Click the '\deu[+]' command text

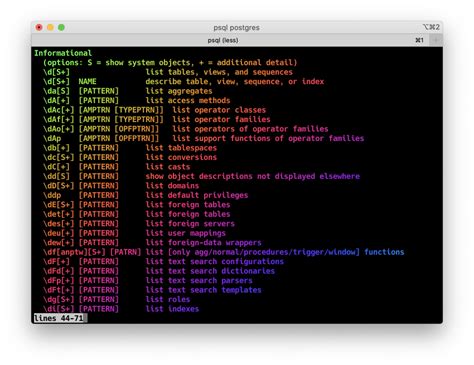[59, 233]
